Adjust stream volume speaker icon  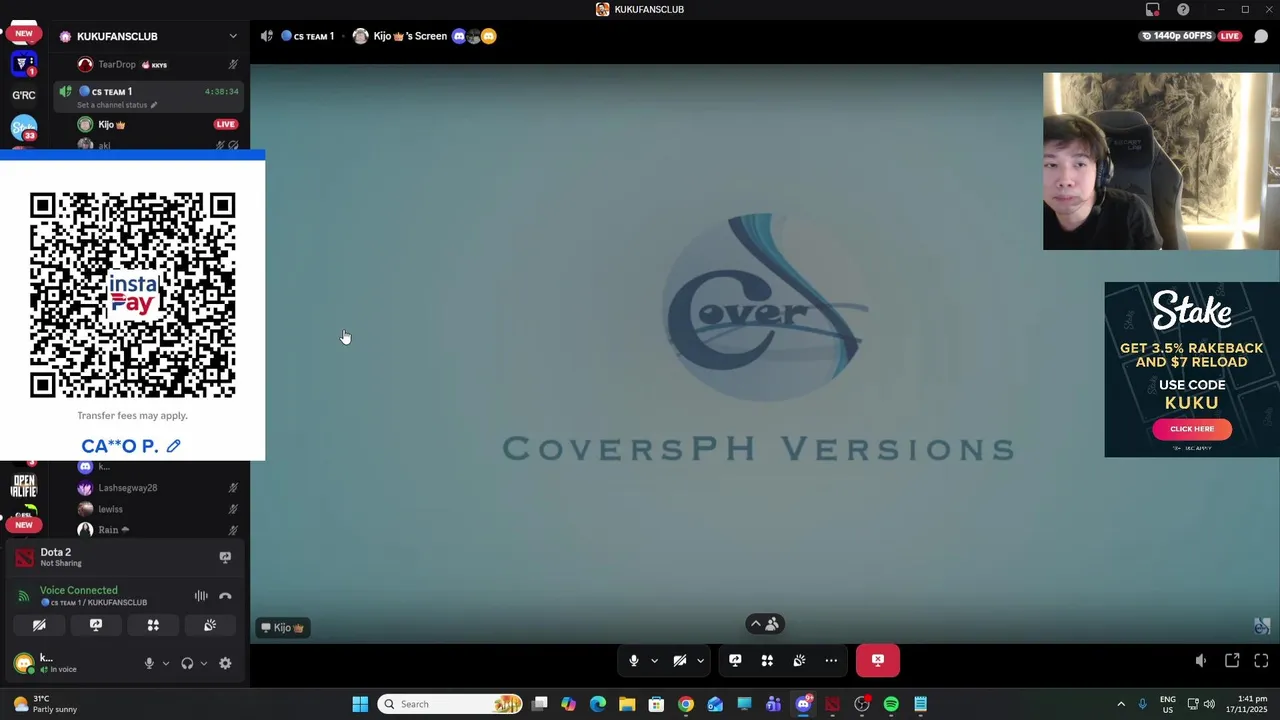pos(1201,660)
